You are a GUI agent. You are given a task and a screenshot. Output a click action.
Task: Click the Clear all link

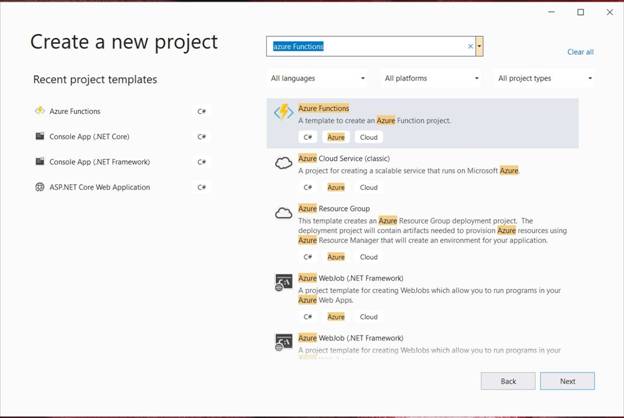[580, 52]
